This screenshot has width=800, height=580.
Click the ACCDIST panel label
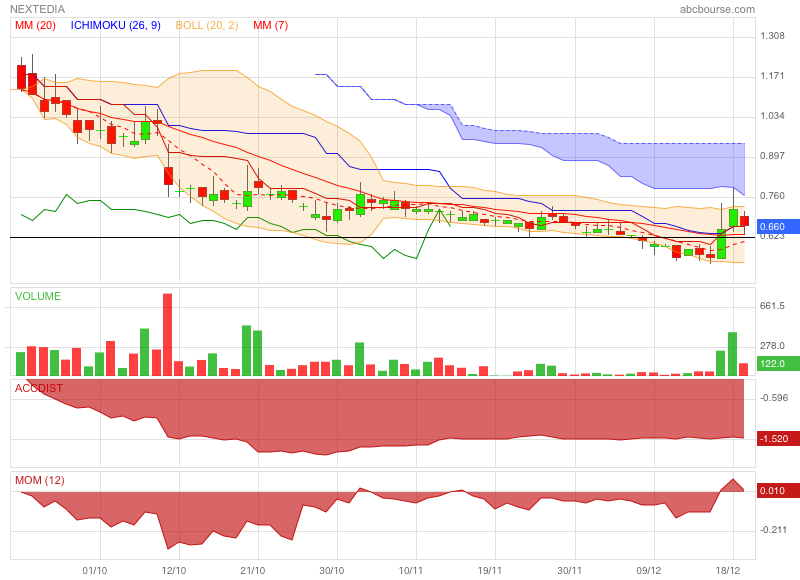[x=39, y=388]
